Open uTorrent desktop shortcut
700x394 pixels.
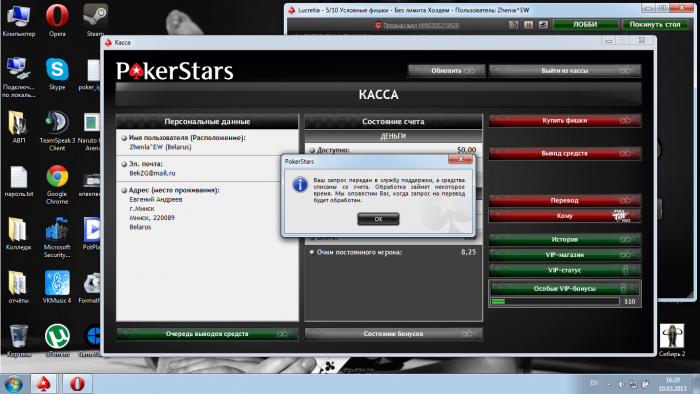(x=57, y=340)
